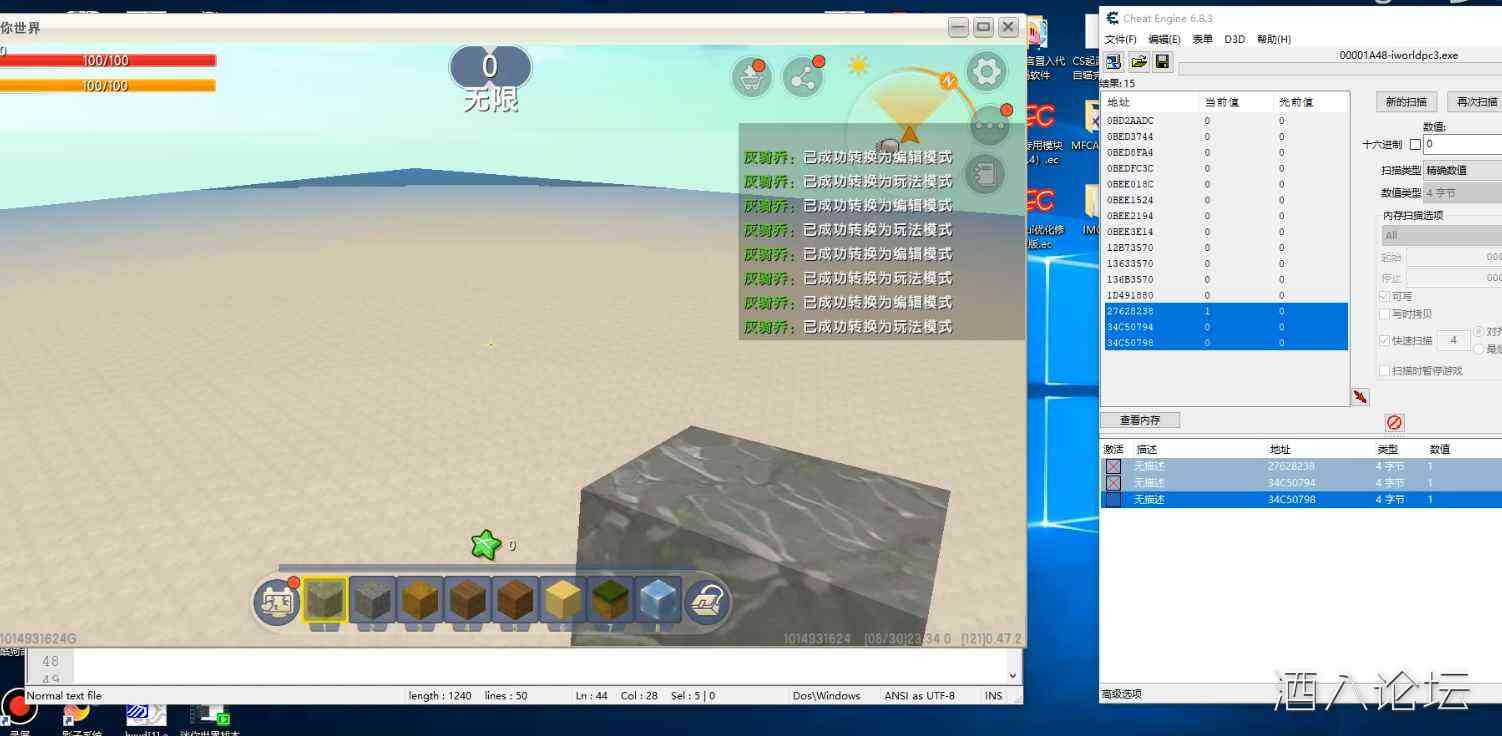Image resolution: width=1502 pixels, height=736 pixels.
Task: Click the 查看内存 button
Action: coord(1140,420)
